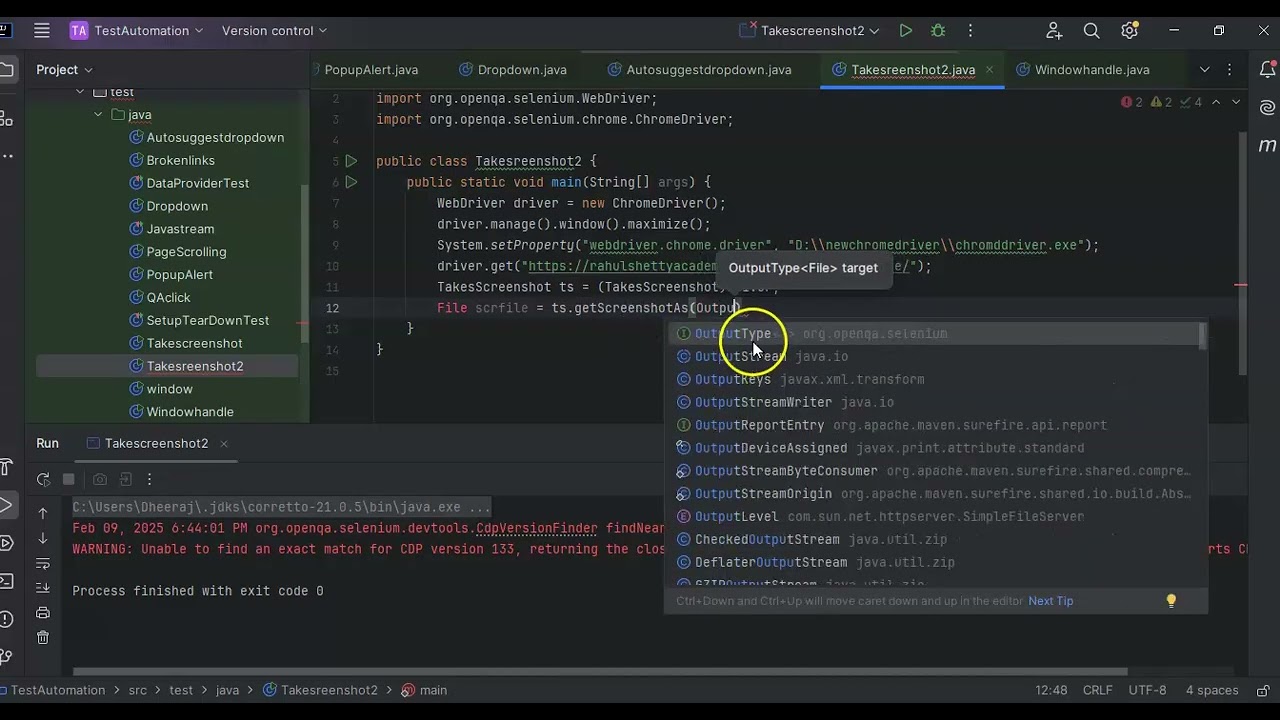
Task: Clear console with the trash icon
Action: click(43, 638)
